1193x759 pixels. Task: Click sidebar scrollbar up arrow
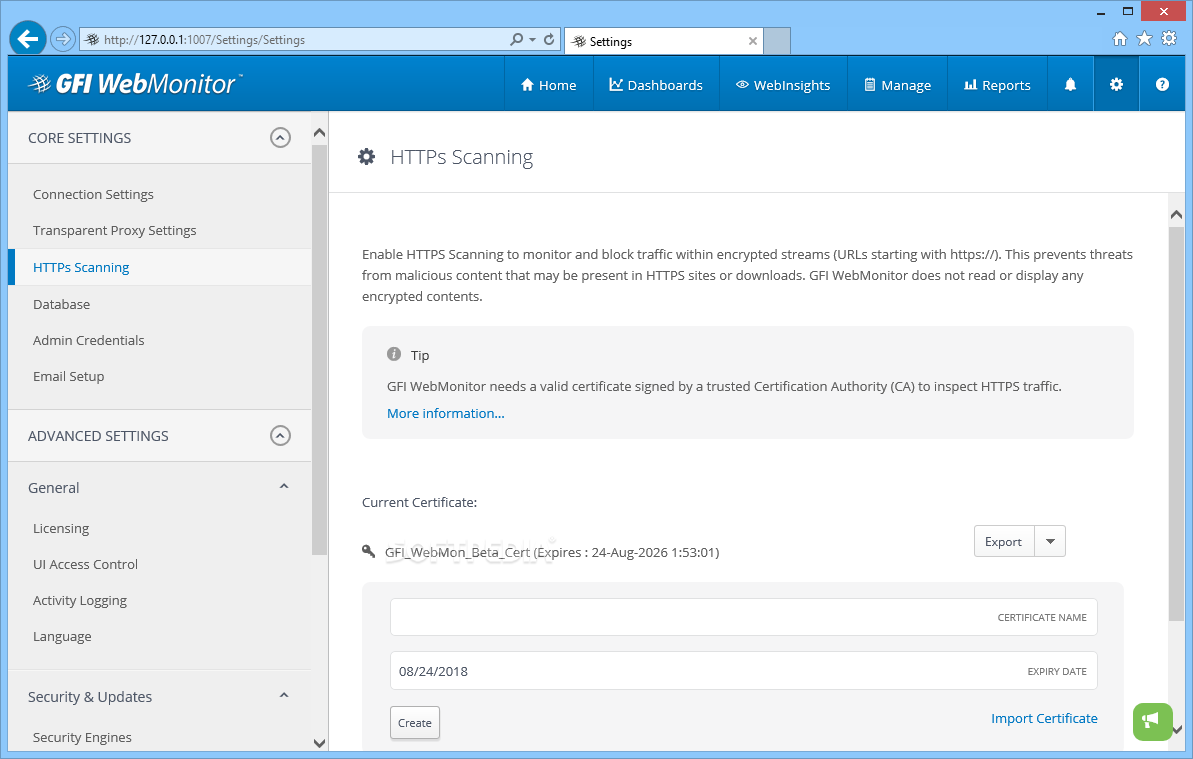(320, 132)
